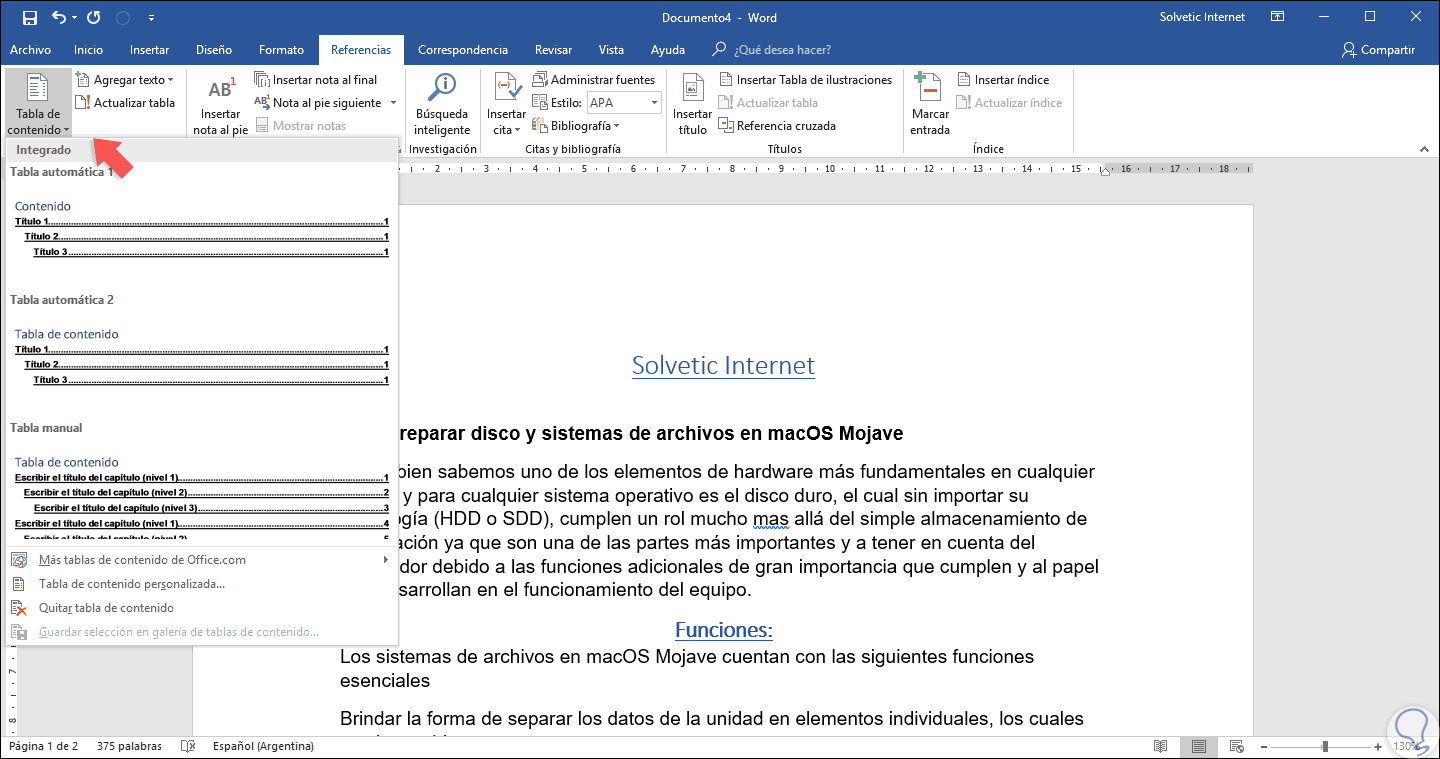The image size is (1440, 759).
Task: Open the Diseño ribbon tab
Action: click(214, 50)
